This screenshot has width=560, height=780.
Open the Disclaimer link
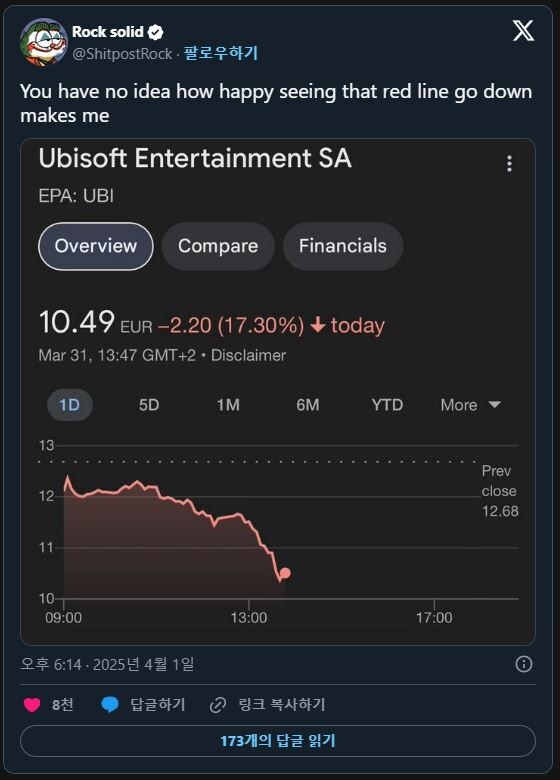(248, 355)
